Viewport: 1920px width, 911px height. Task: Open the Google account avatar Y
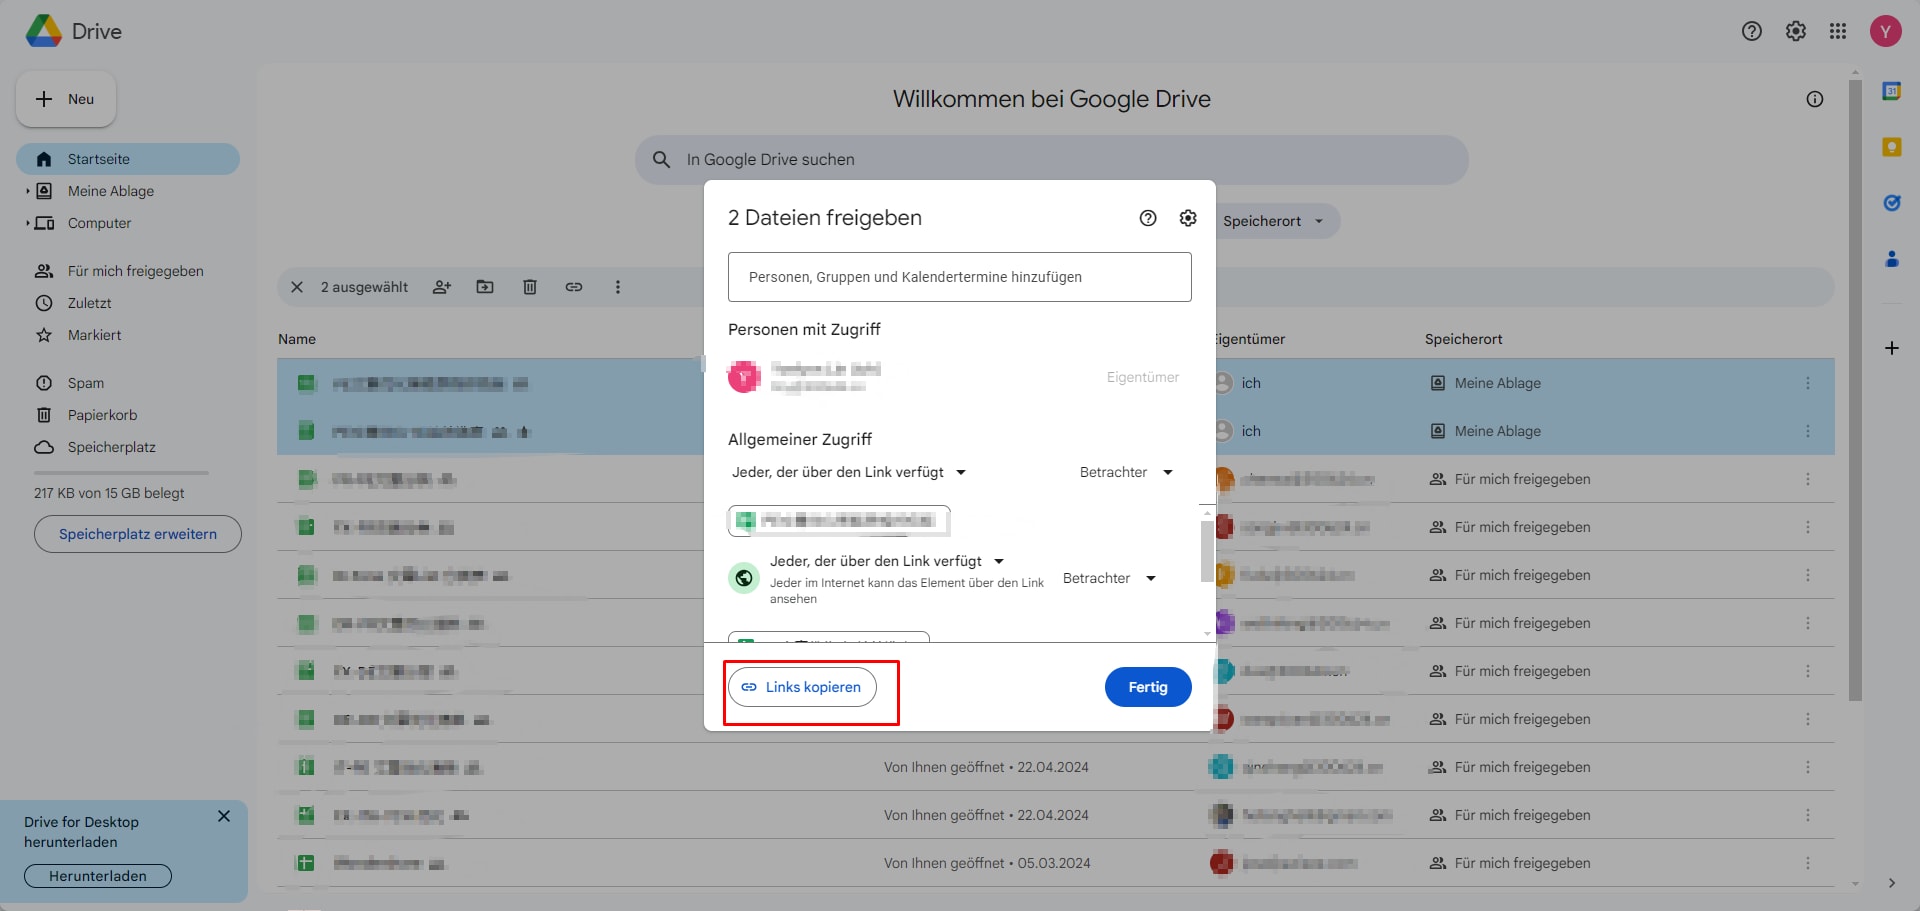pos(1885,31)
